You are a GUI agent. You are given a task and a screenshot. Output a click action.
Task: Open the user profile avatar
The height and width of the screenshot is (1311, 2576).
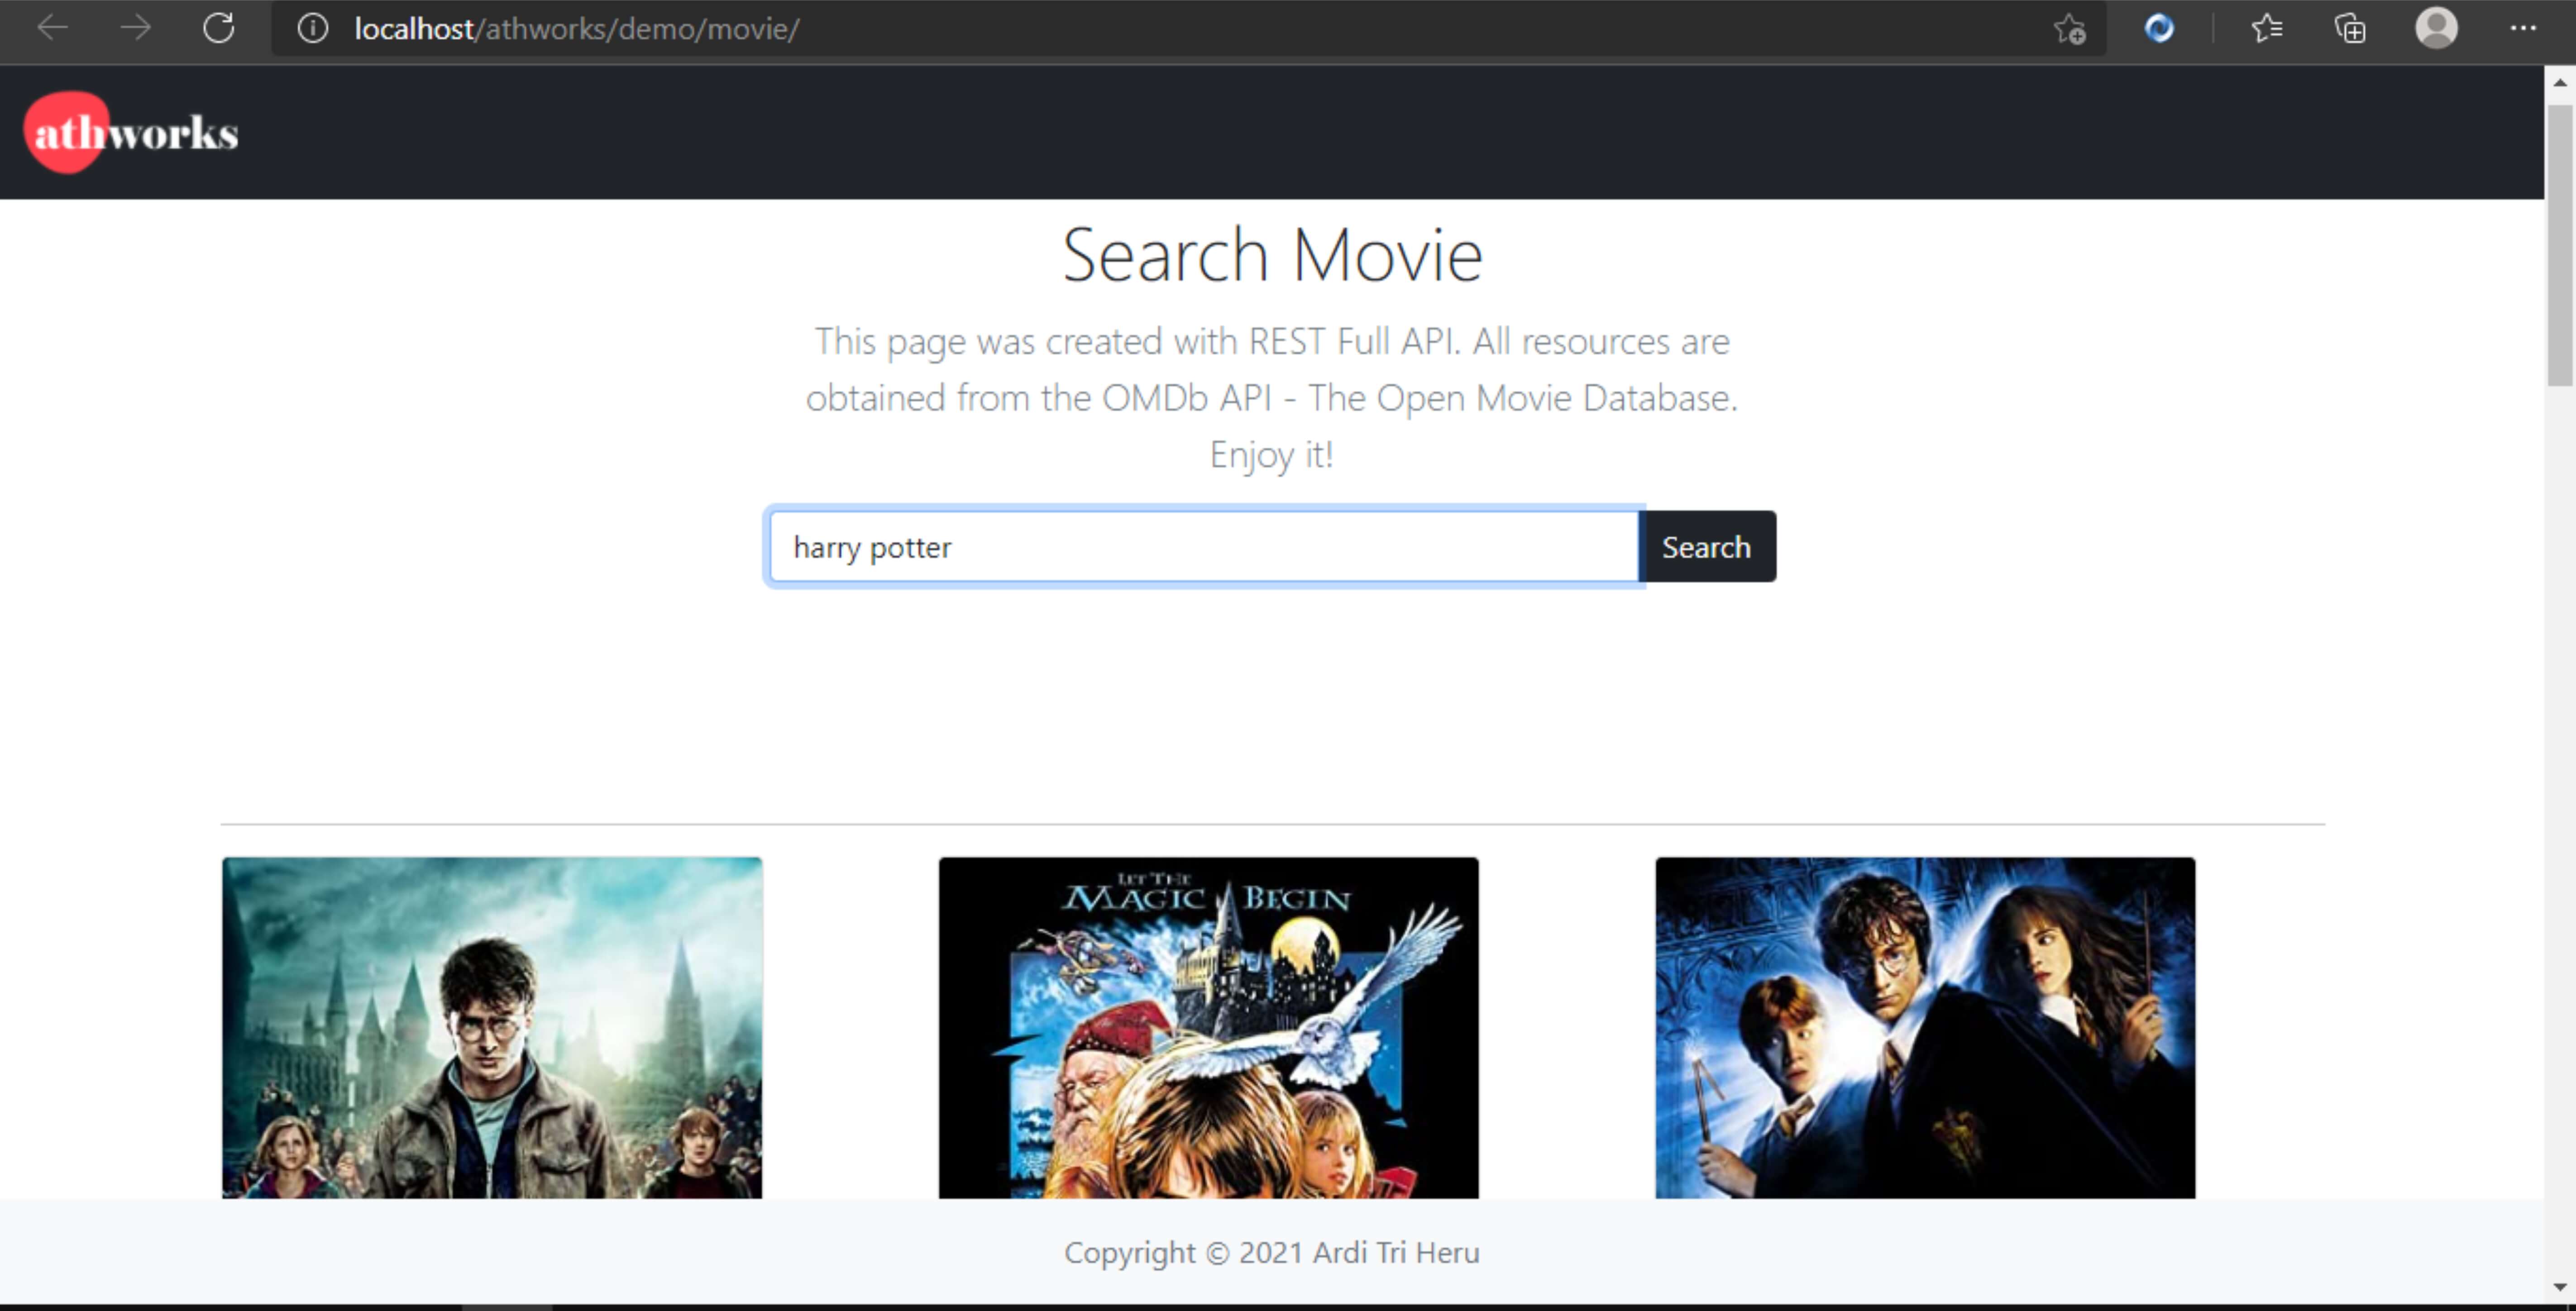tap(2437, 28)
